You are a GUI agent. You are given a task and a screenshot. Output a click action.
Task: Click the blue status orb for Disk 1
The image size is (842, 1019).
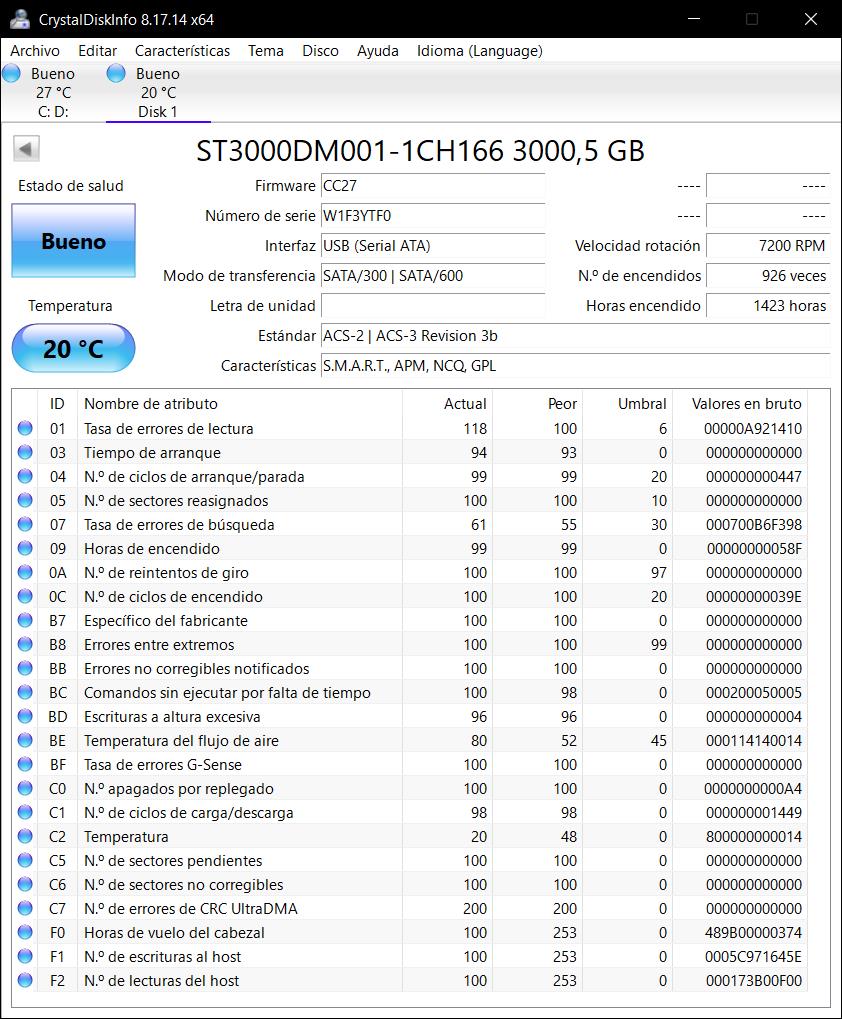pos(116,73)
